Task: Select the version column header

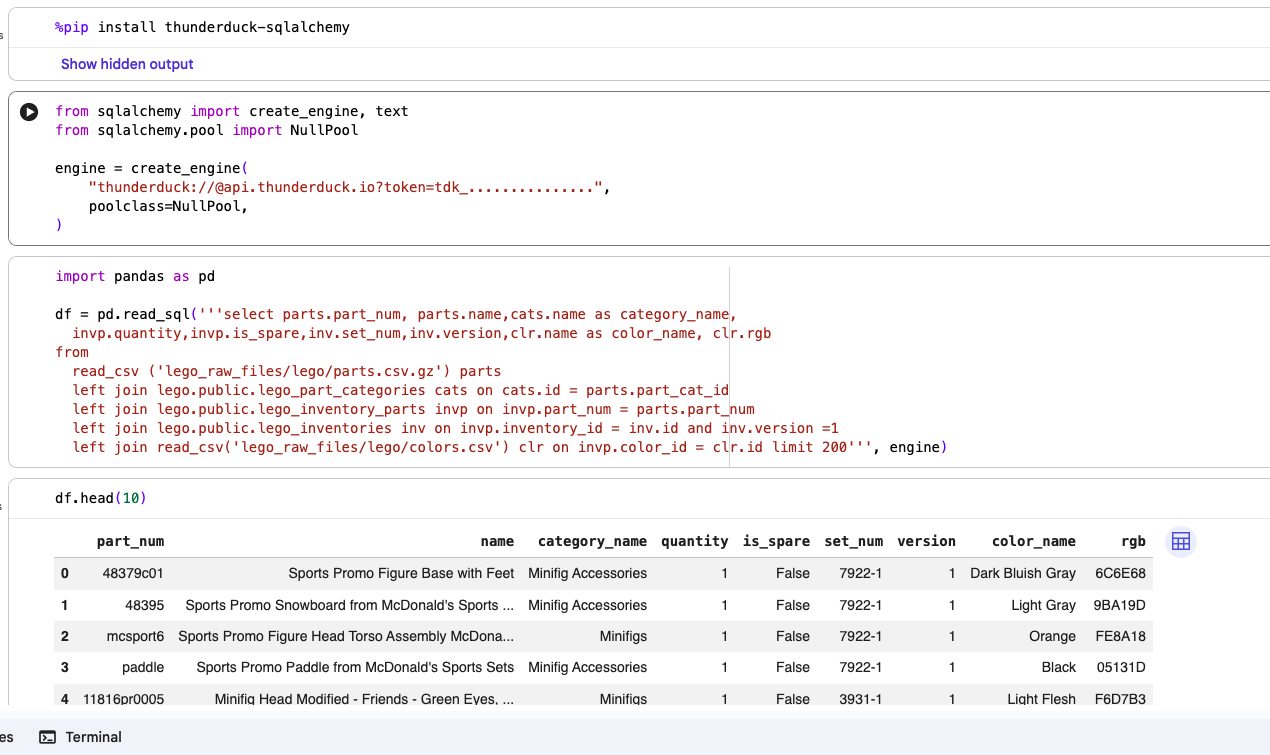Action: [926, 541]
